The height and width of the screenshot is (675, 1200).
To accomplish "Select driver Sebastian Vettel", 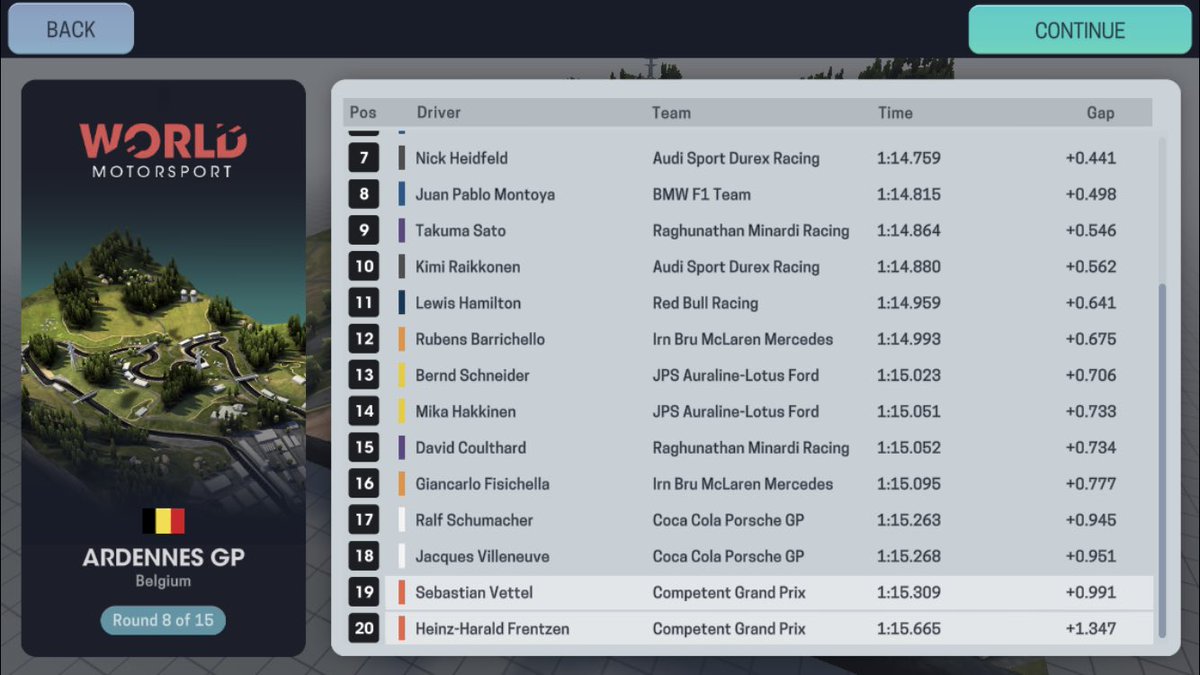I will (475, 592).
